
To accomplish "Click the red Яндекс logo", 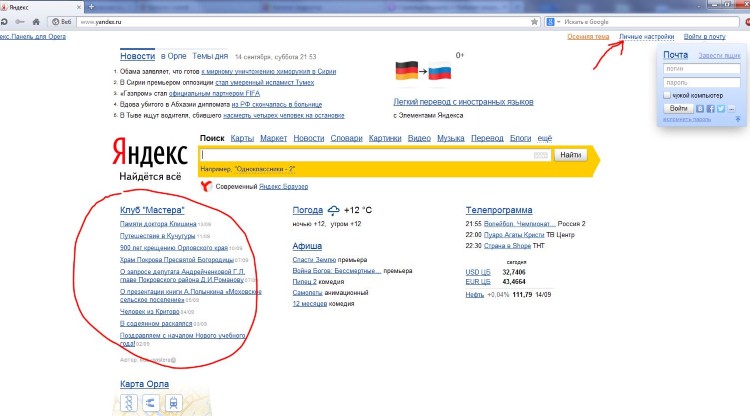I will click(x=150, y=152).
